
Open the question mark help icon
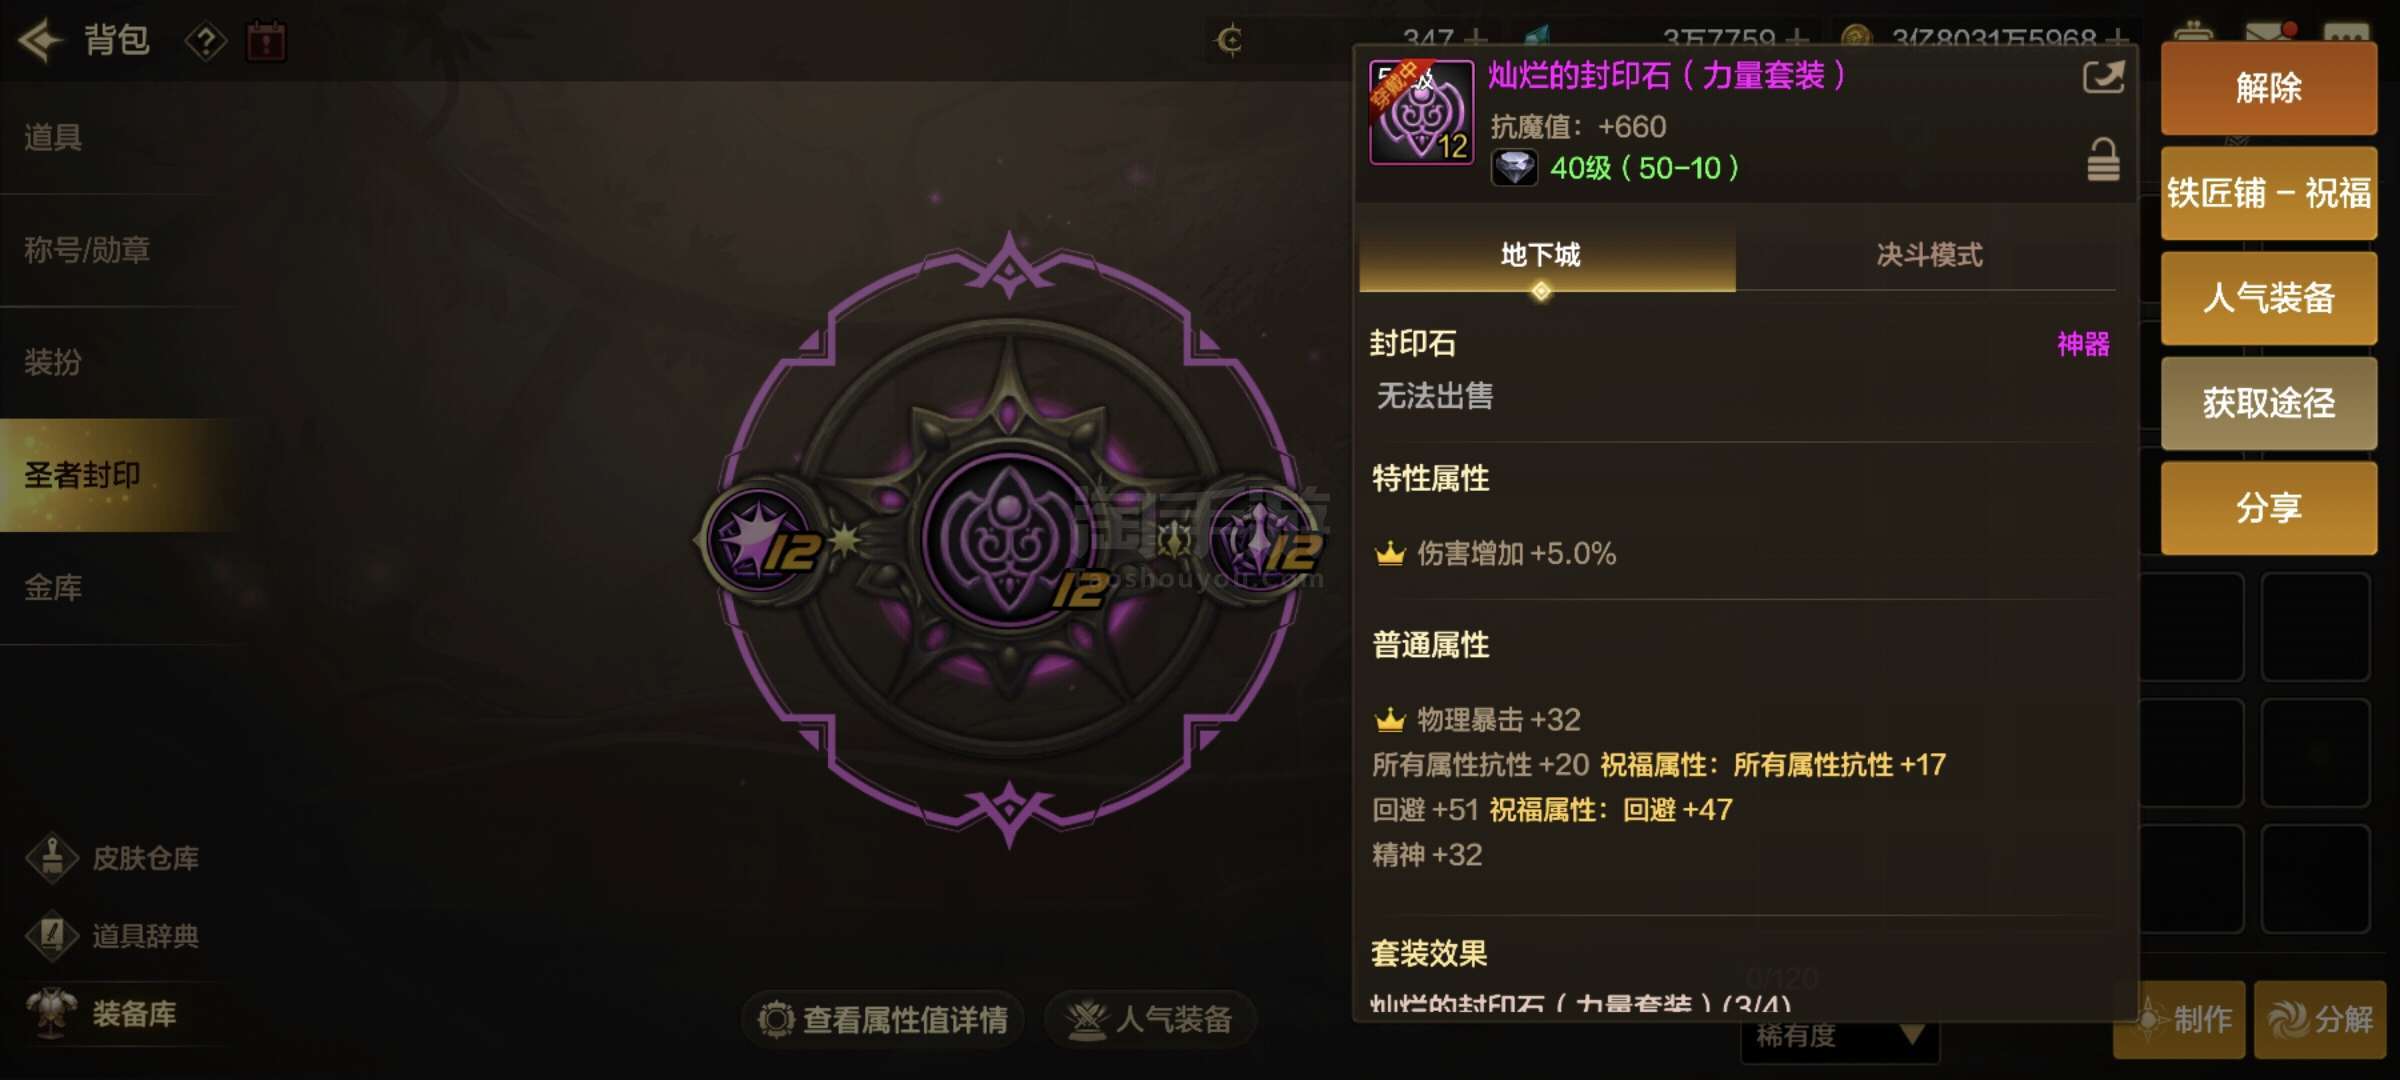pyautogui.click(x=206, y=42)
